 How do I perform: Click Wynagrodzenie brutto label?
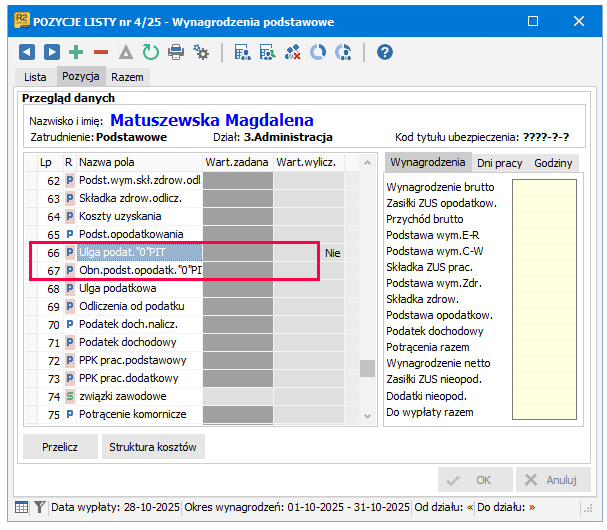pyautogui.click(x=440, y=187)
